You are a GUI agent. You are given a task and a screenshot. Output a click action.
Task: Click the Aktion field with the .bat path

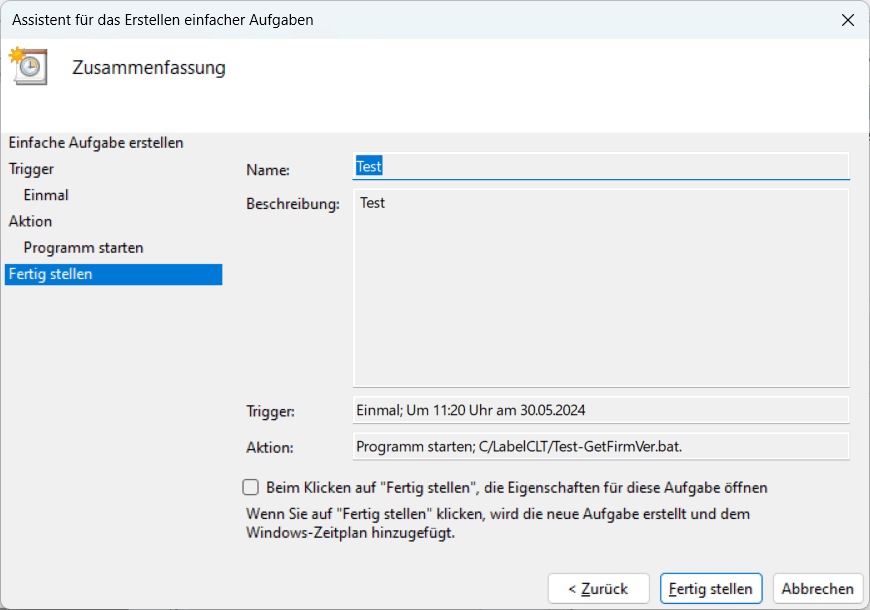pos(600,446)
